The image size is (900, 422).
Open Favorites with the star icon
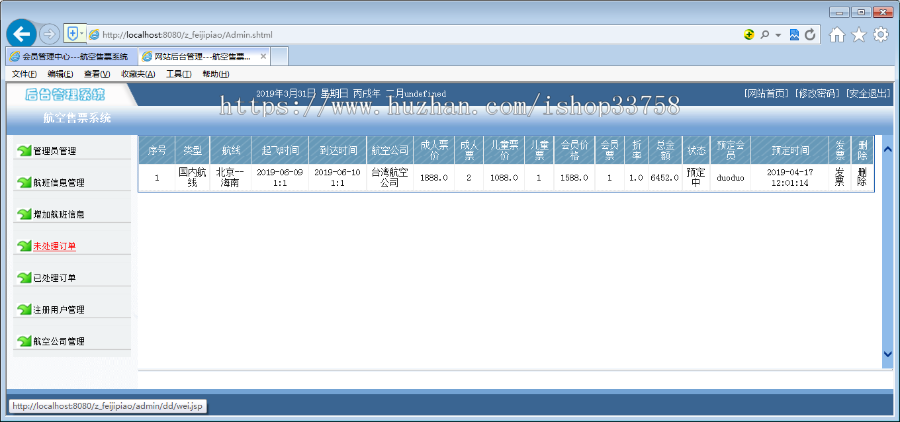point(859,35)
